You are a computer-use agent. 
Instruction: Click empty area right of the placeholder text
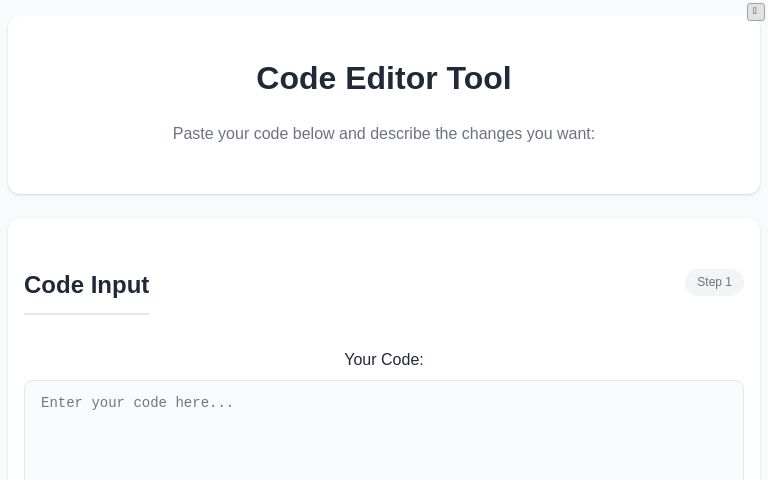[x=500, y=403]
